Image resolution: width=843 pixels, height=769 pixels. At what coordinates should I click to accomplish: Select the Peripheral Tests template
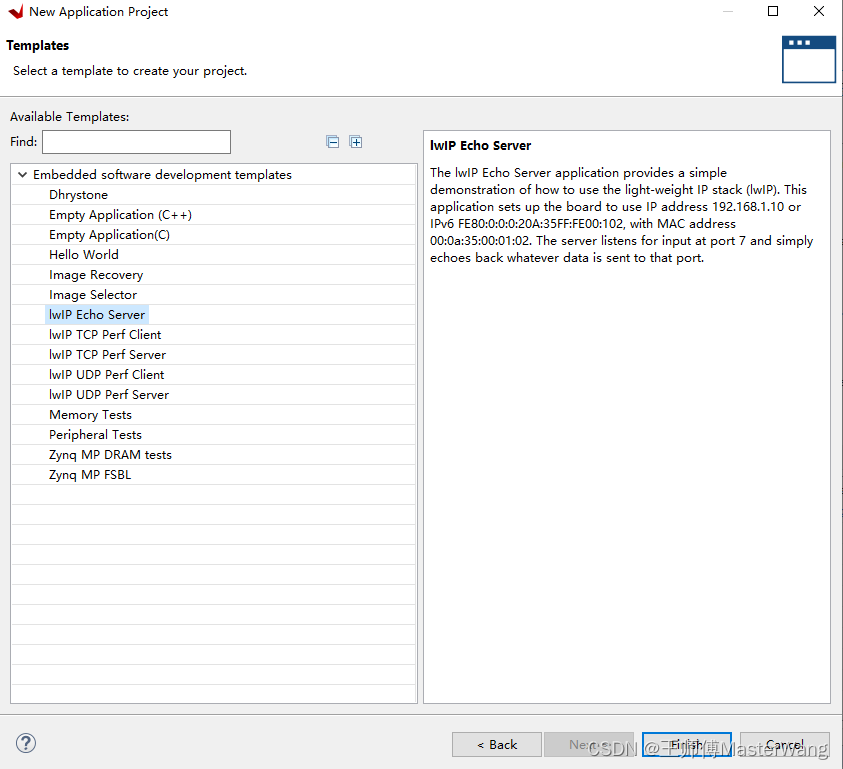click(96, 435)
